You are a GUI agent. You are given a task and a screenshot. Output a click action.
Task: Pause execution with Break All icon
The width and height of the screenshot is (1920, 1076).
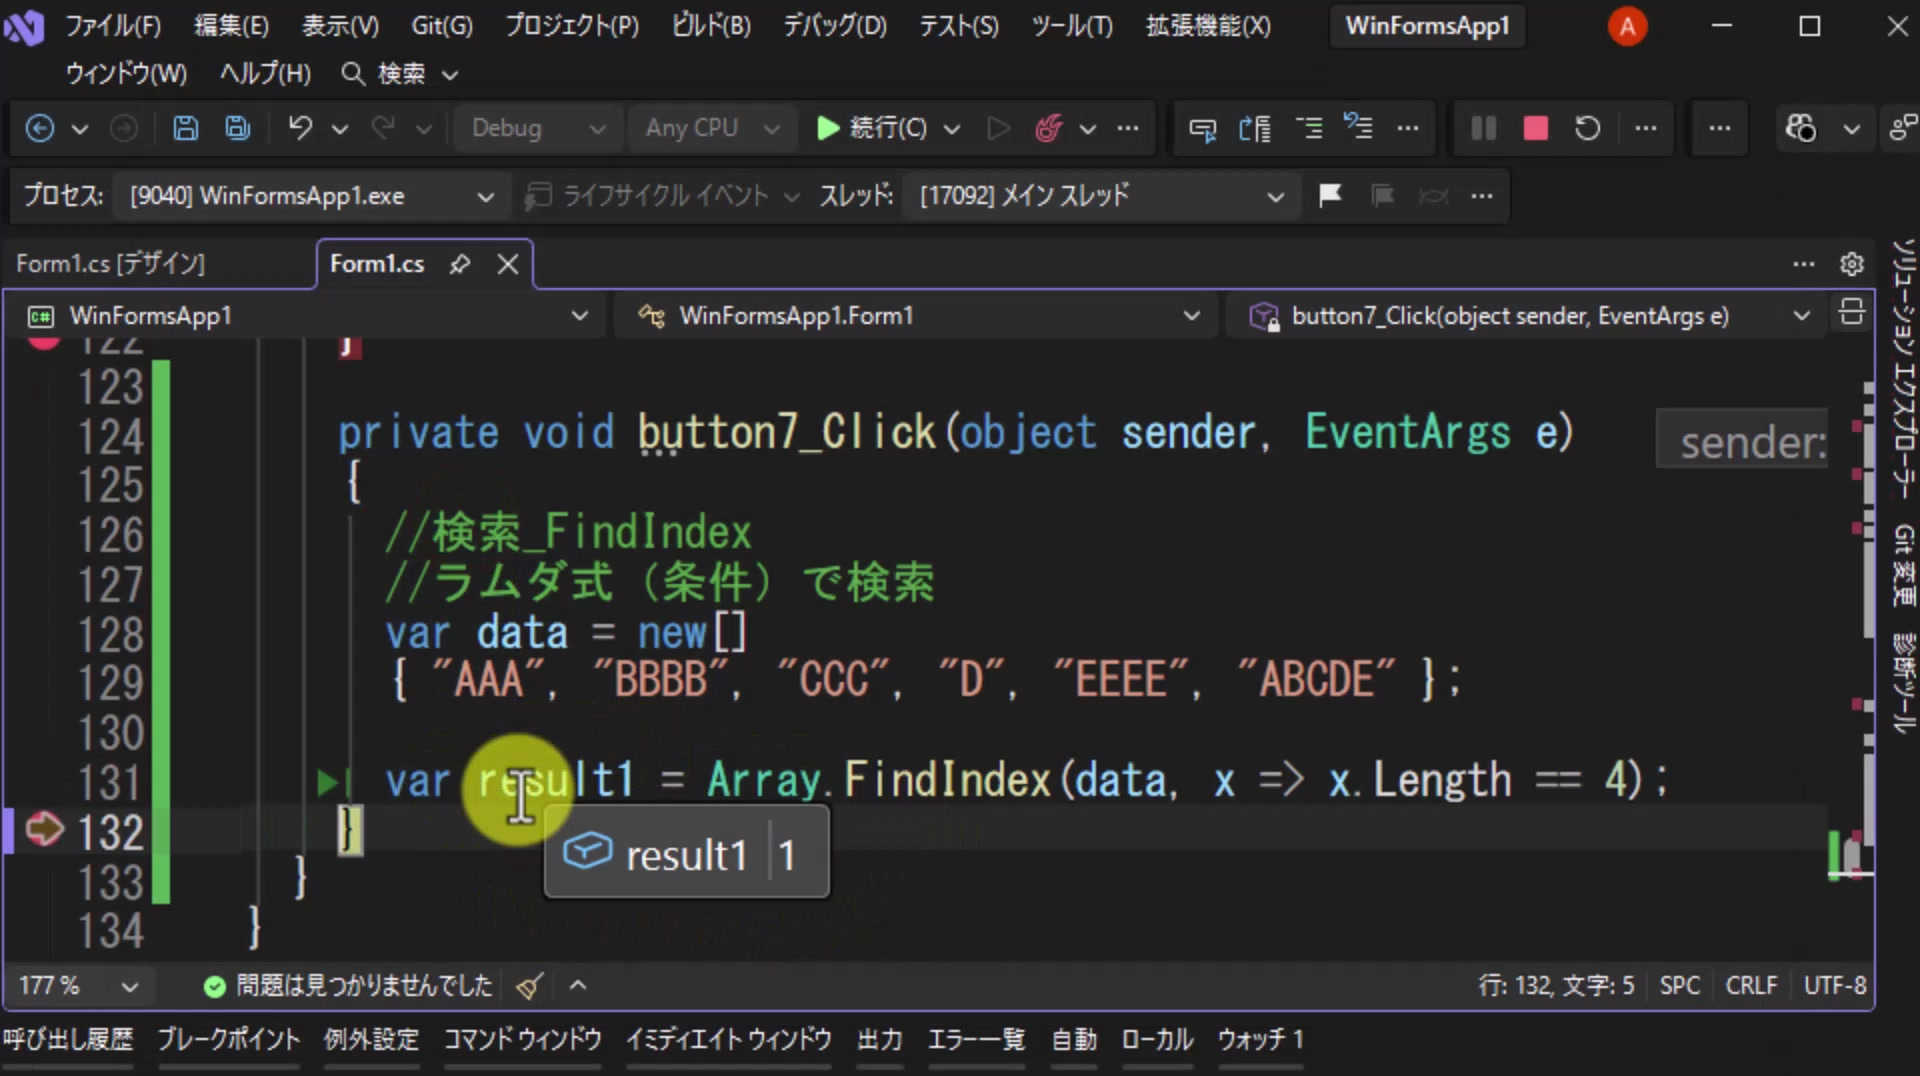point(1484,128)
